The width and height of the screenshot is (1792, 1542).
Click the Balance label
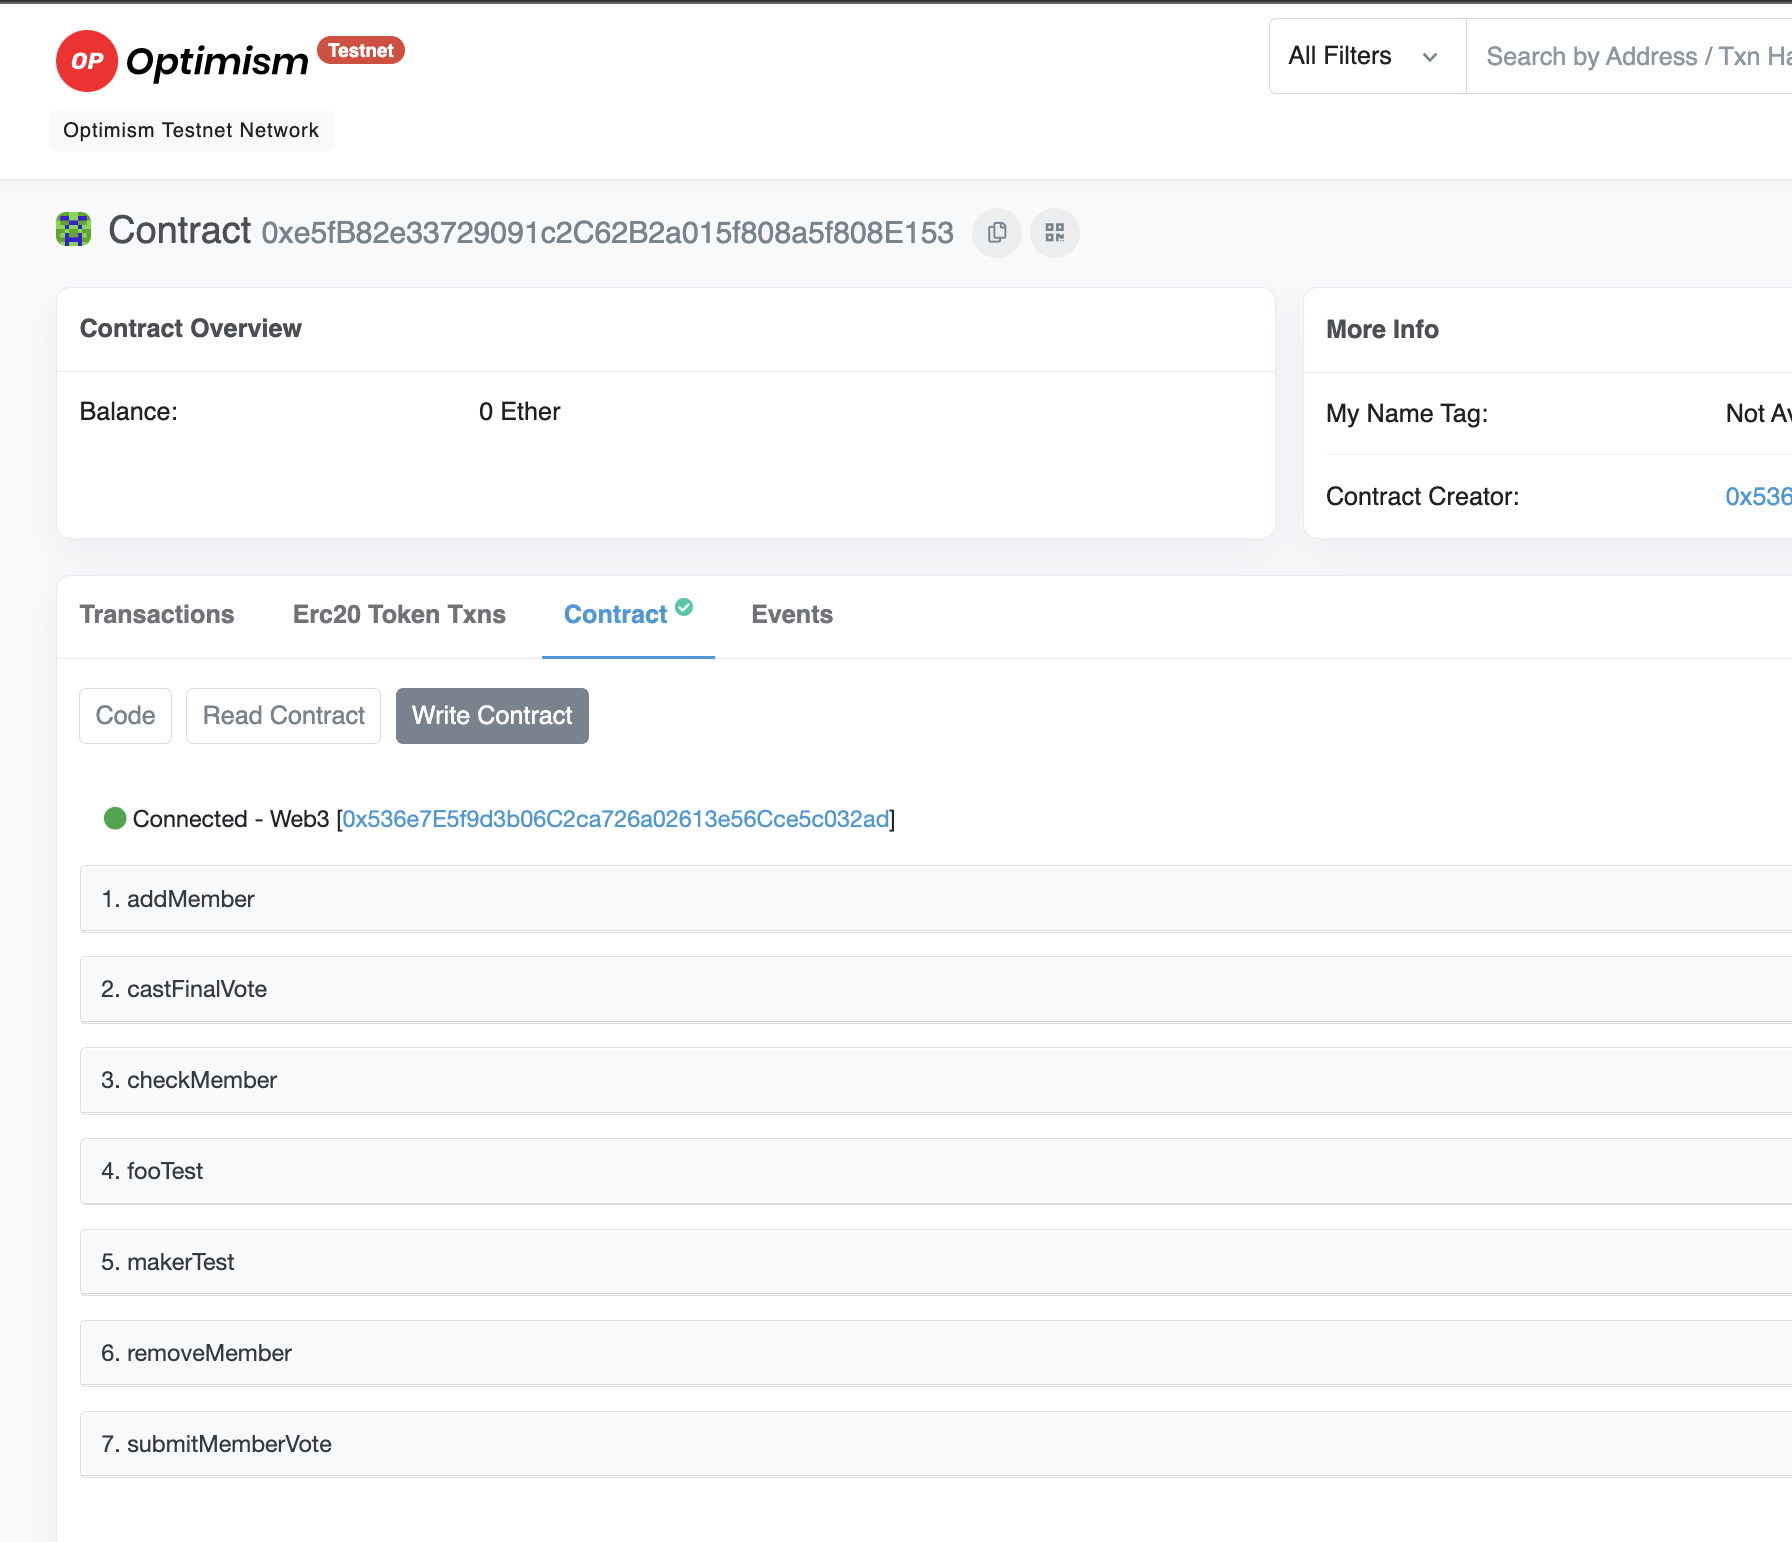129,412
